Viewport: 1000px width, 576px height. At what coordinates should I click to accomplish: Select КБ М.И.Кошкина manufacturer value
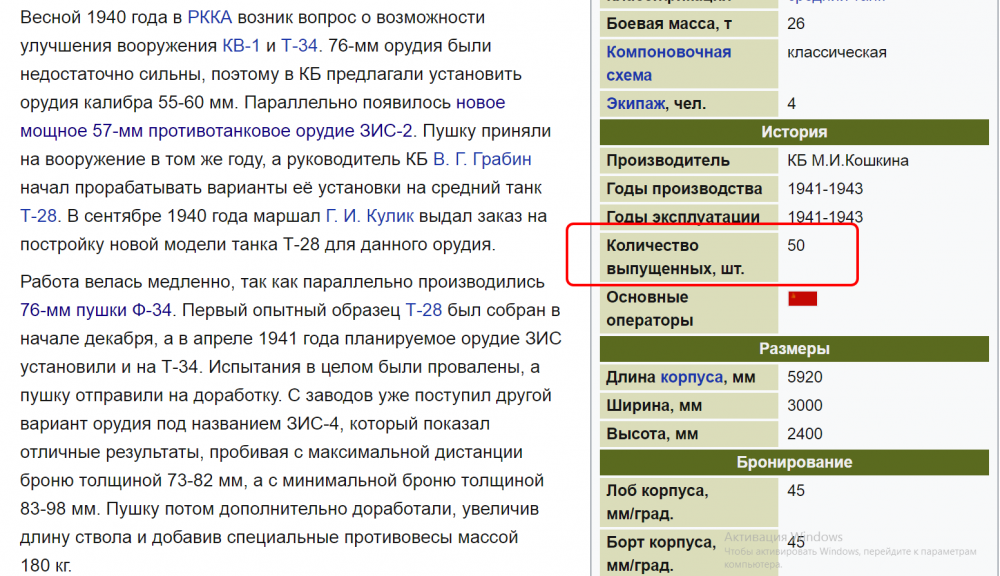(x=848, y=161)
